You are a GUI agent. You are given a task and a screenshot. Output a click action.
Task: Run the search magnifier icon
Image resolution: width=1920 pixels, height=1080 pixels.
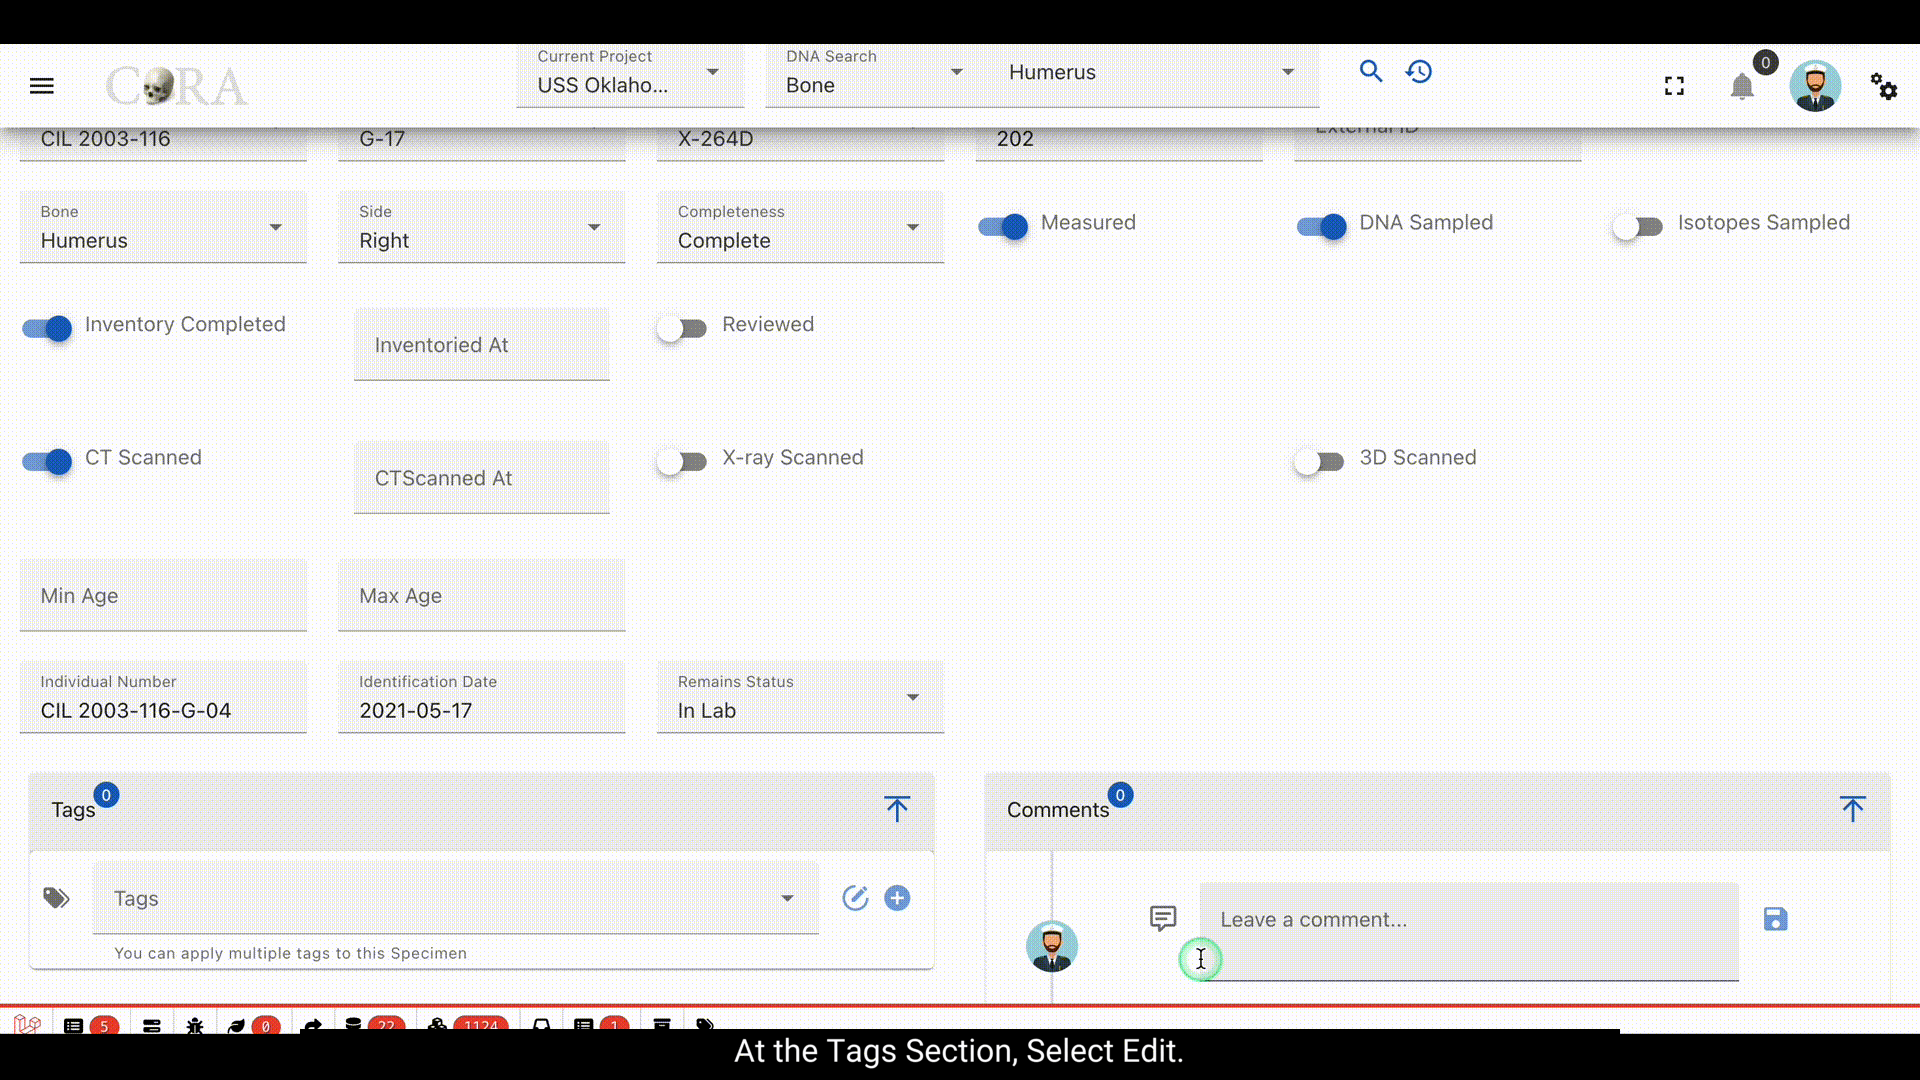(1370, 71)
